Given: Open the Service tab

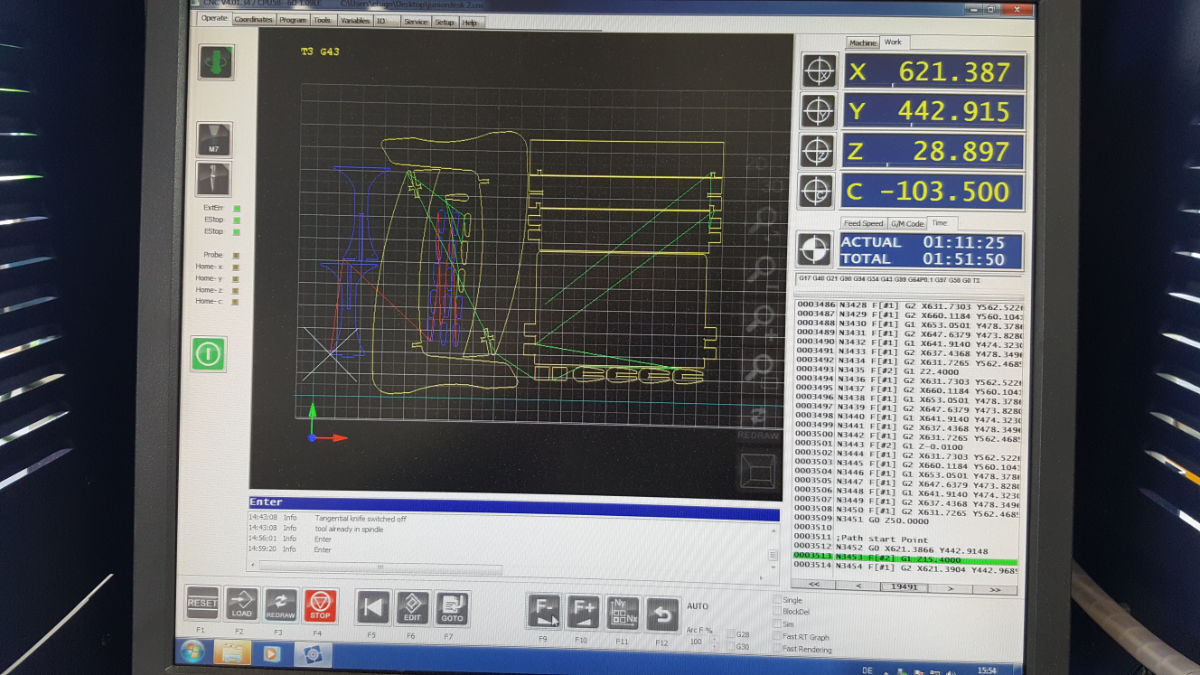Looking at the screenshot, I should click(416, 22).
